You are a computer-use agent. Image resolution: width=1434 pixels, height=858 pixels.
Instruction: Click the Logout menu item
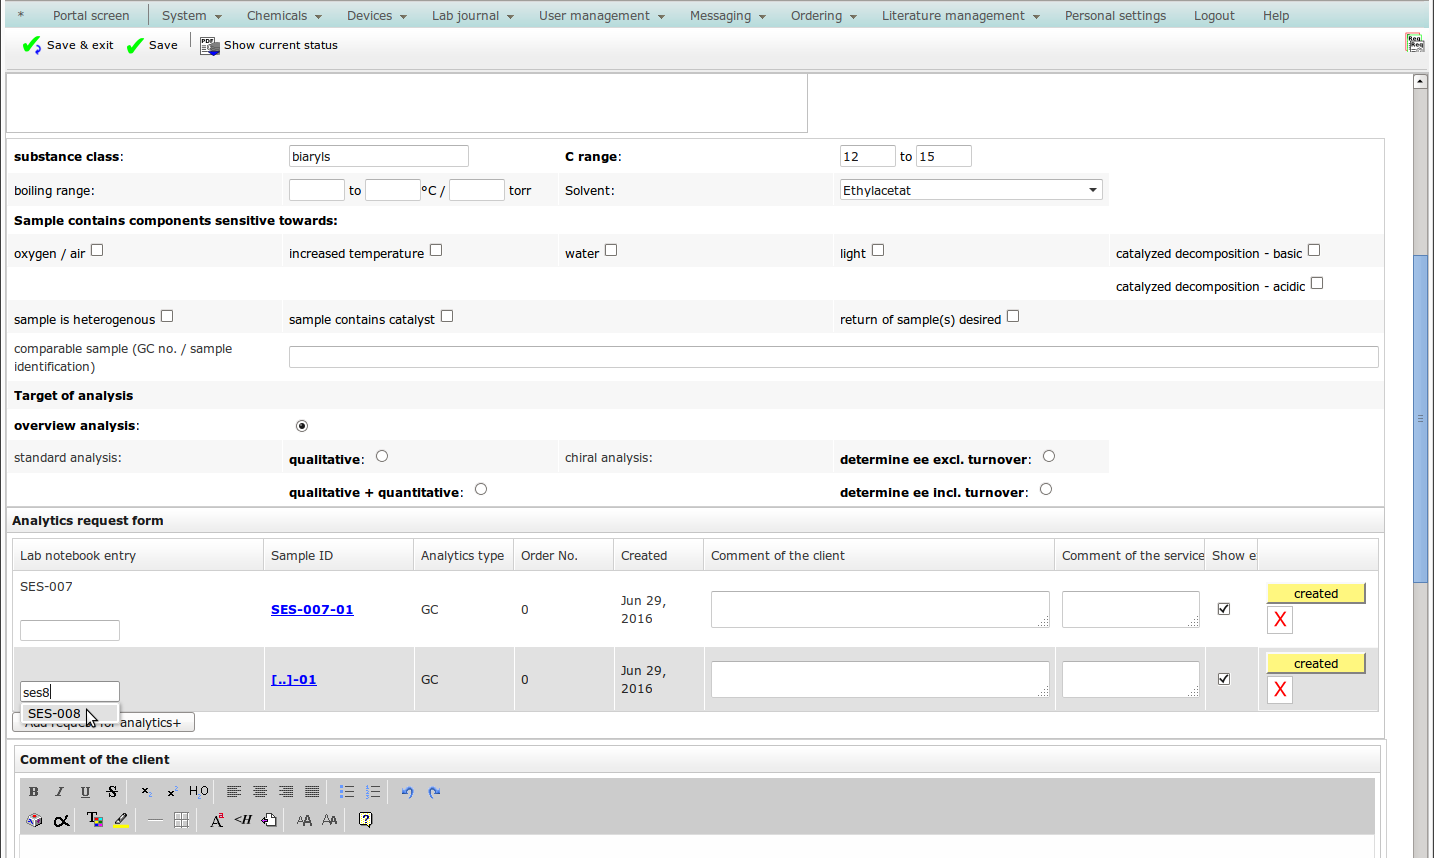click(x=1214, y=16)
